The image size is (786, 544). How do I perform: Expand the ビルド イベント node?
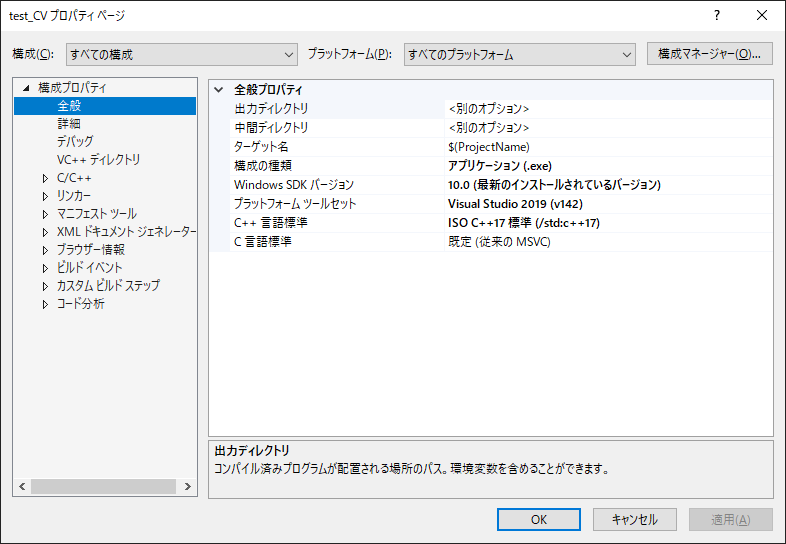[45, 268]
